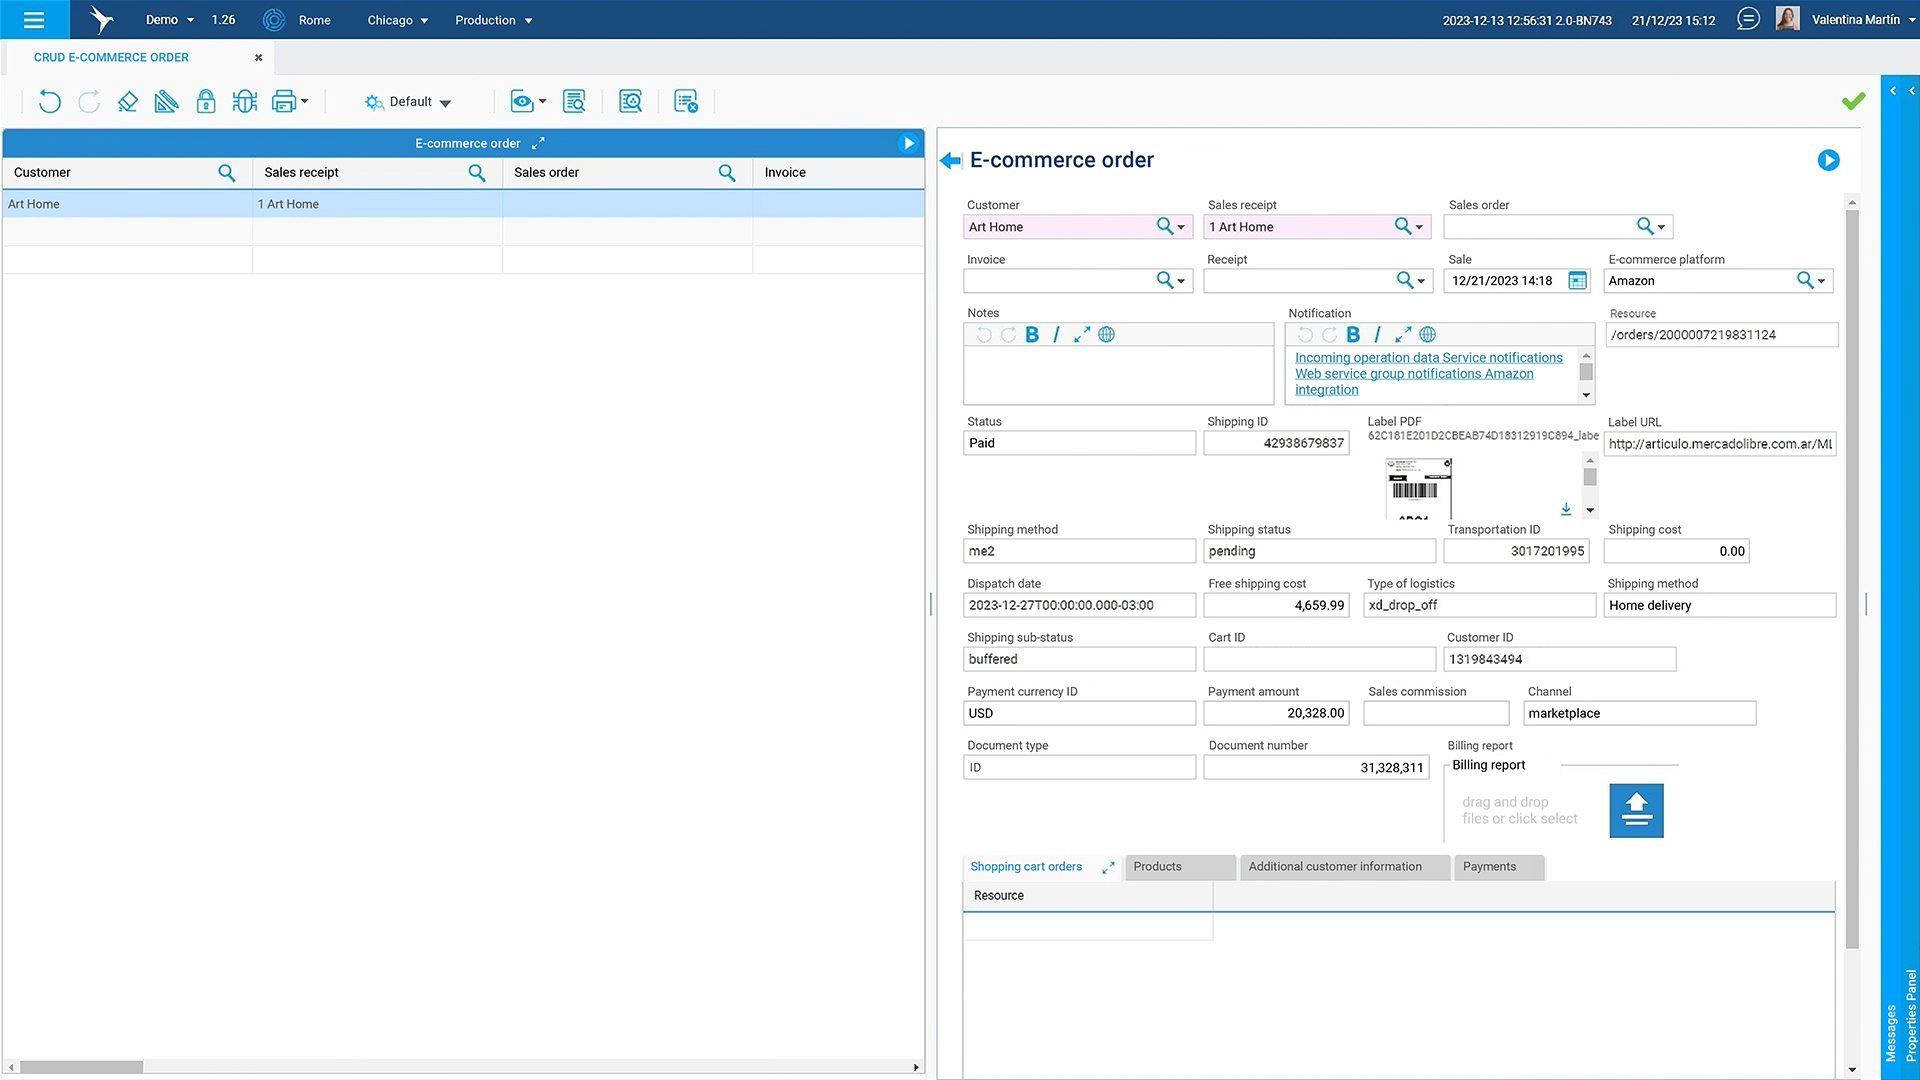Toggle the eye visibility option in the toolbar
The width and height of the screenshot is (1920, 1080).
(x=521, y=101)
